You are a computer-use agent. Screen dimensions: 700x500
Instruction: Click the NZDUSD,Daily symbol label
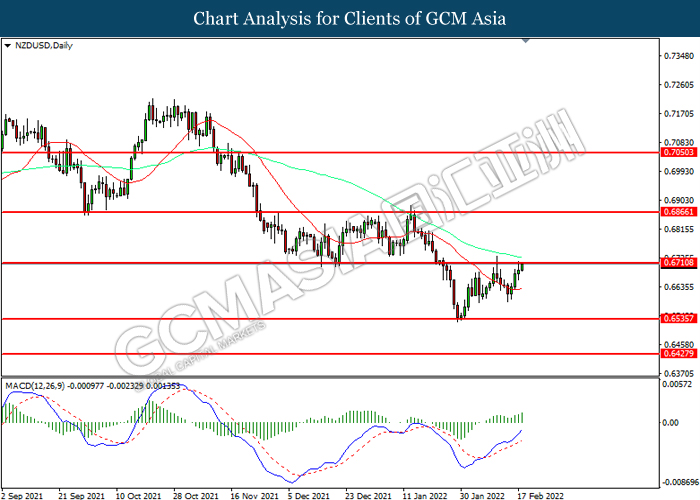43,46
